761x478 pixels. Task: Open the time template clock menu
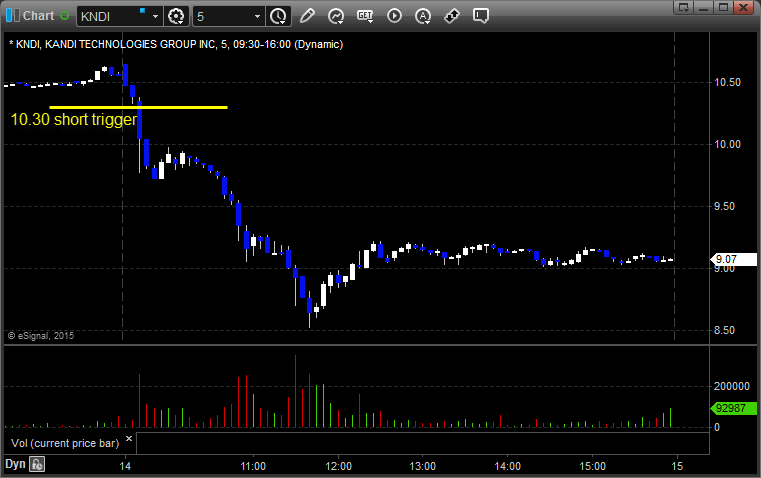(x=279, y=16)
